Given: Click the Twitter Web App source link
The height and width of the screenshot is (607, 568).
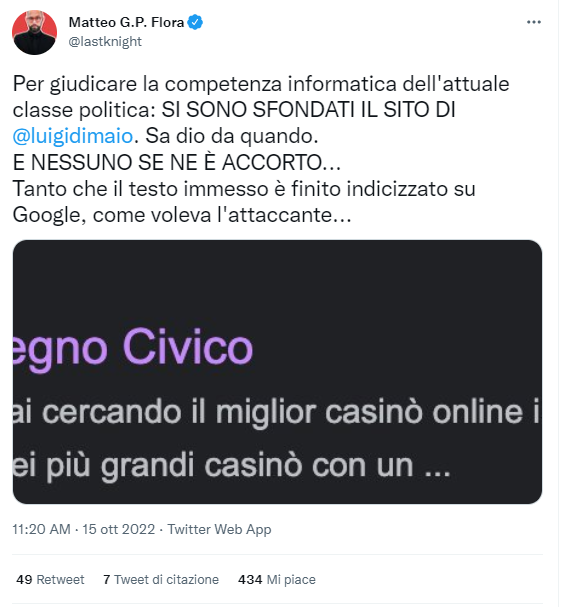Looking at the screenshot, I should (x=219, y=529).
